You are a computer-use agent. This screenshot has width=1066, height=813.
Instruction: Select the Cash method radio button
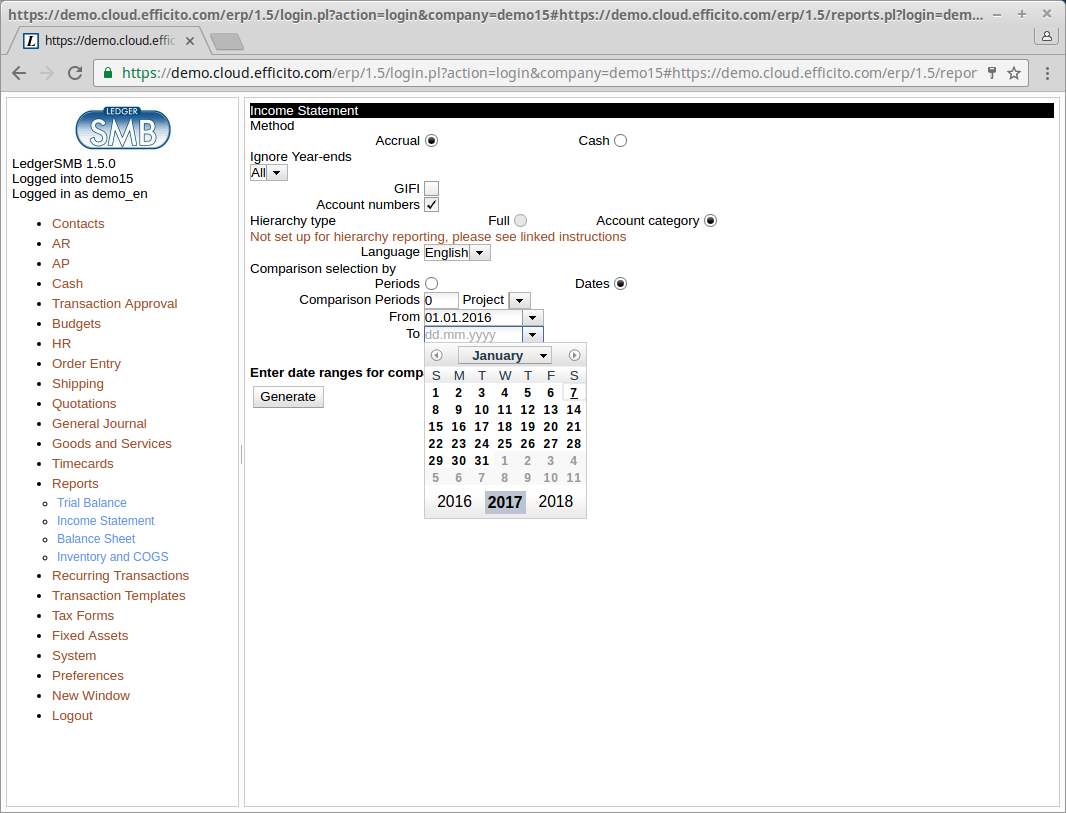[x=620, y=141]
